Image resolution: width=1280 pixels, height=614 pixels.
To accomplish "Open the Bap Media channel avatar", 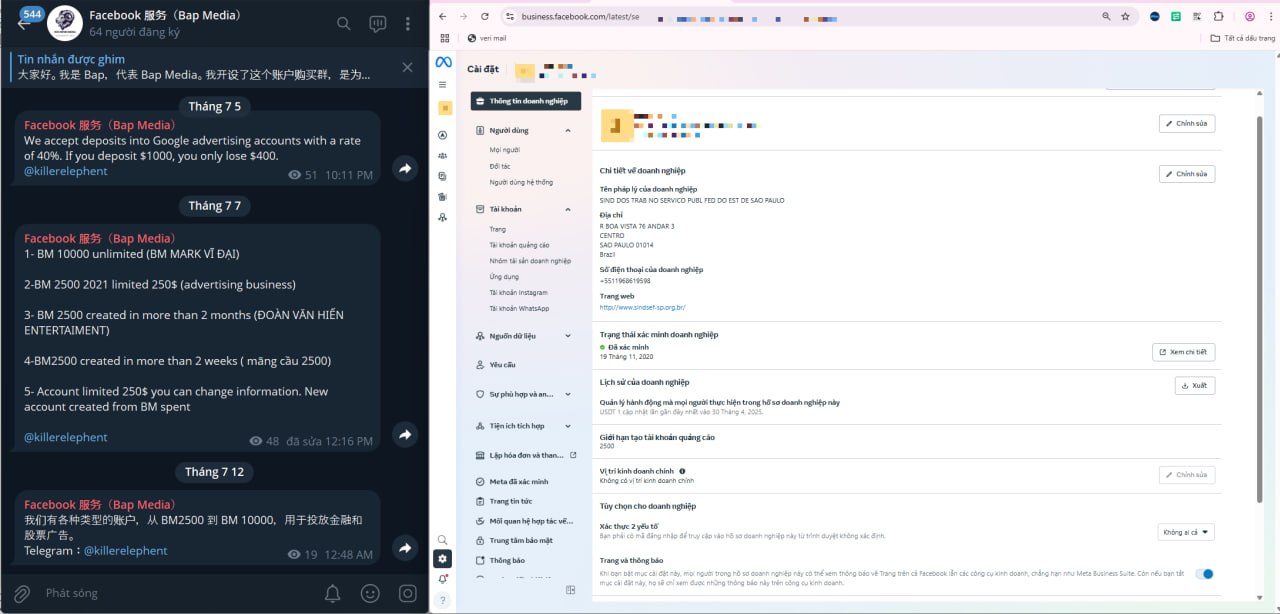I will tap(64, 22).
